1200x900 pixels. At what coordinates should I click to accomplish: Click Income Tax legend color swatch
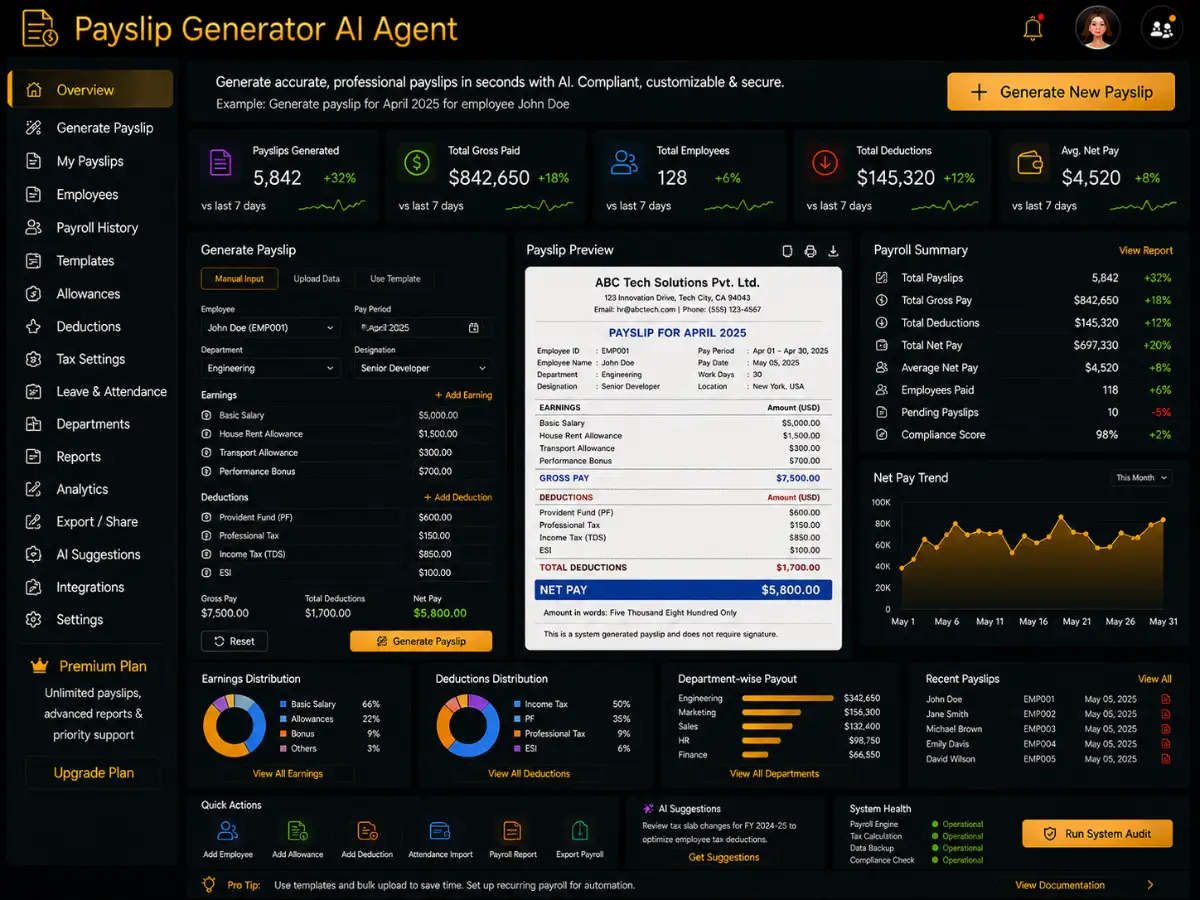[517, 705]
